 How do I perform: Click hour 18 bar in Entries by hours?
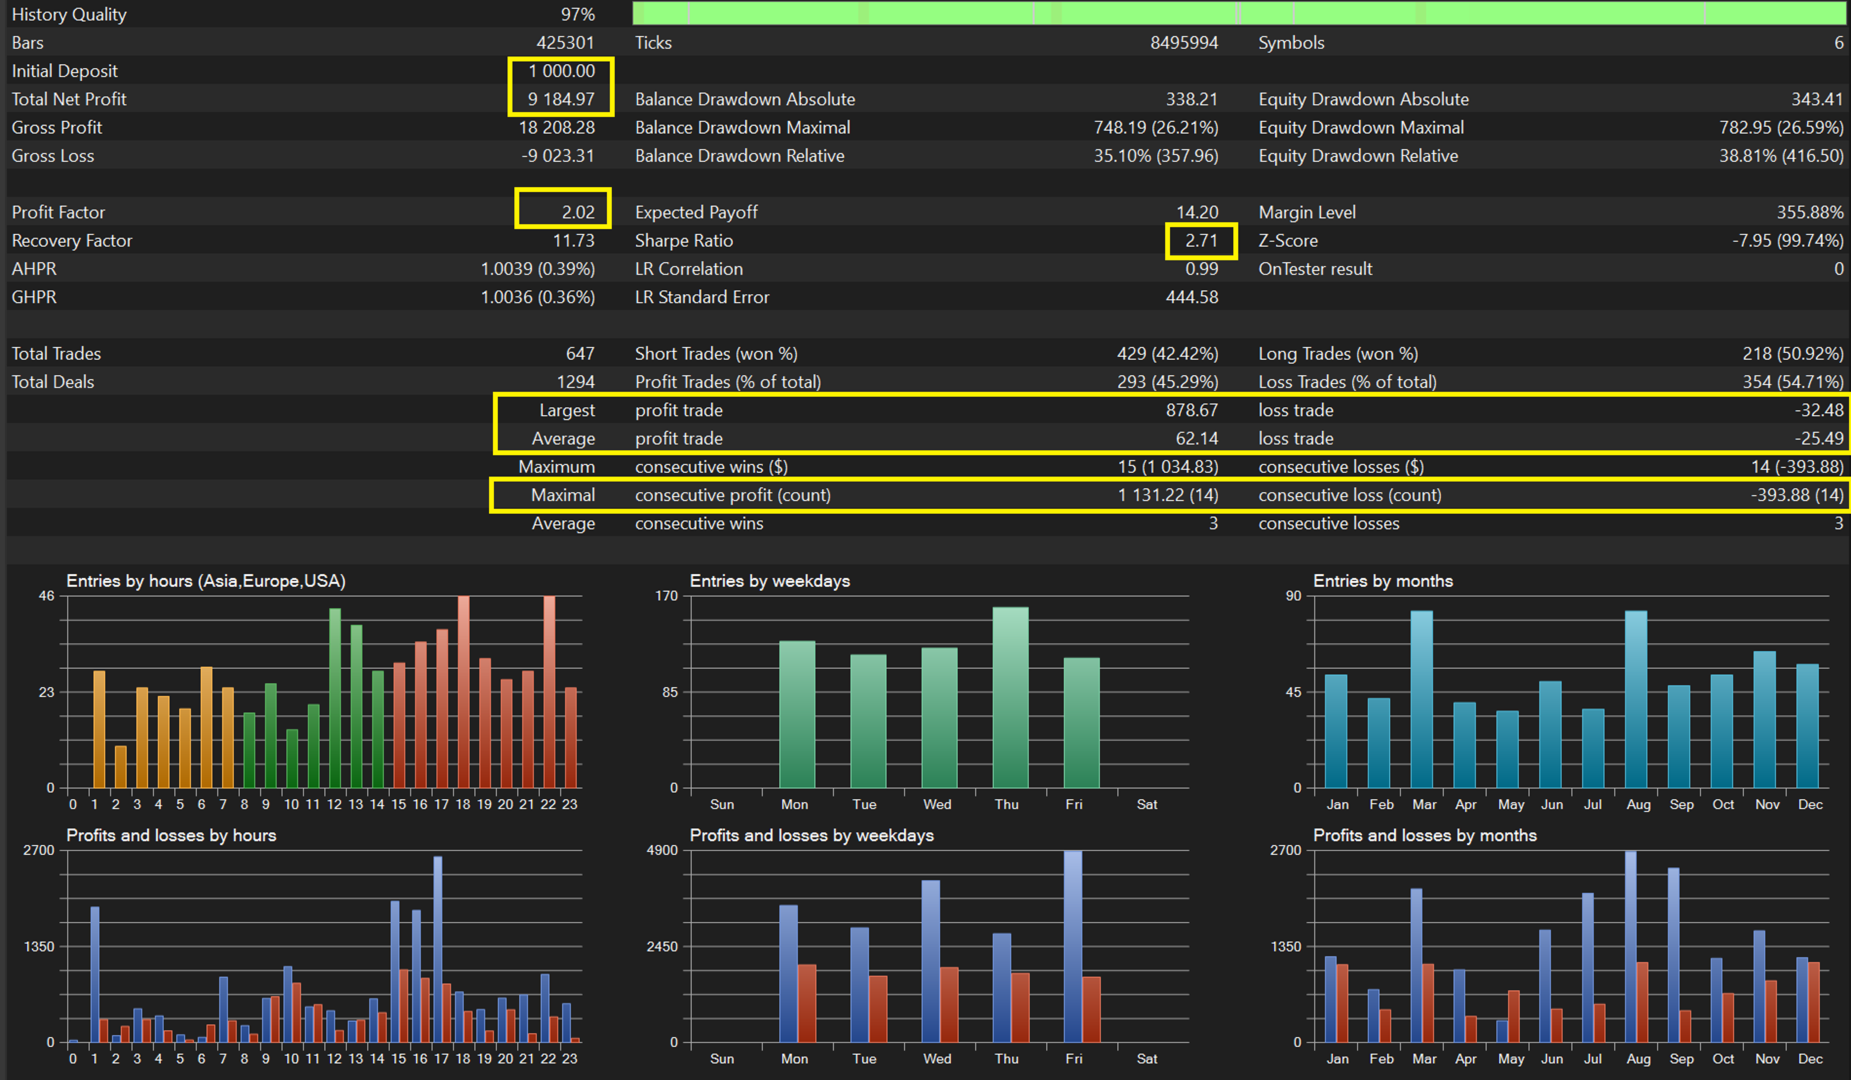[463, 692]
